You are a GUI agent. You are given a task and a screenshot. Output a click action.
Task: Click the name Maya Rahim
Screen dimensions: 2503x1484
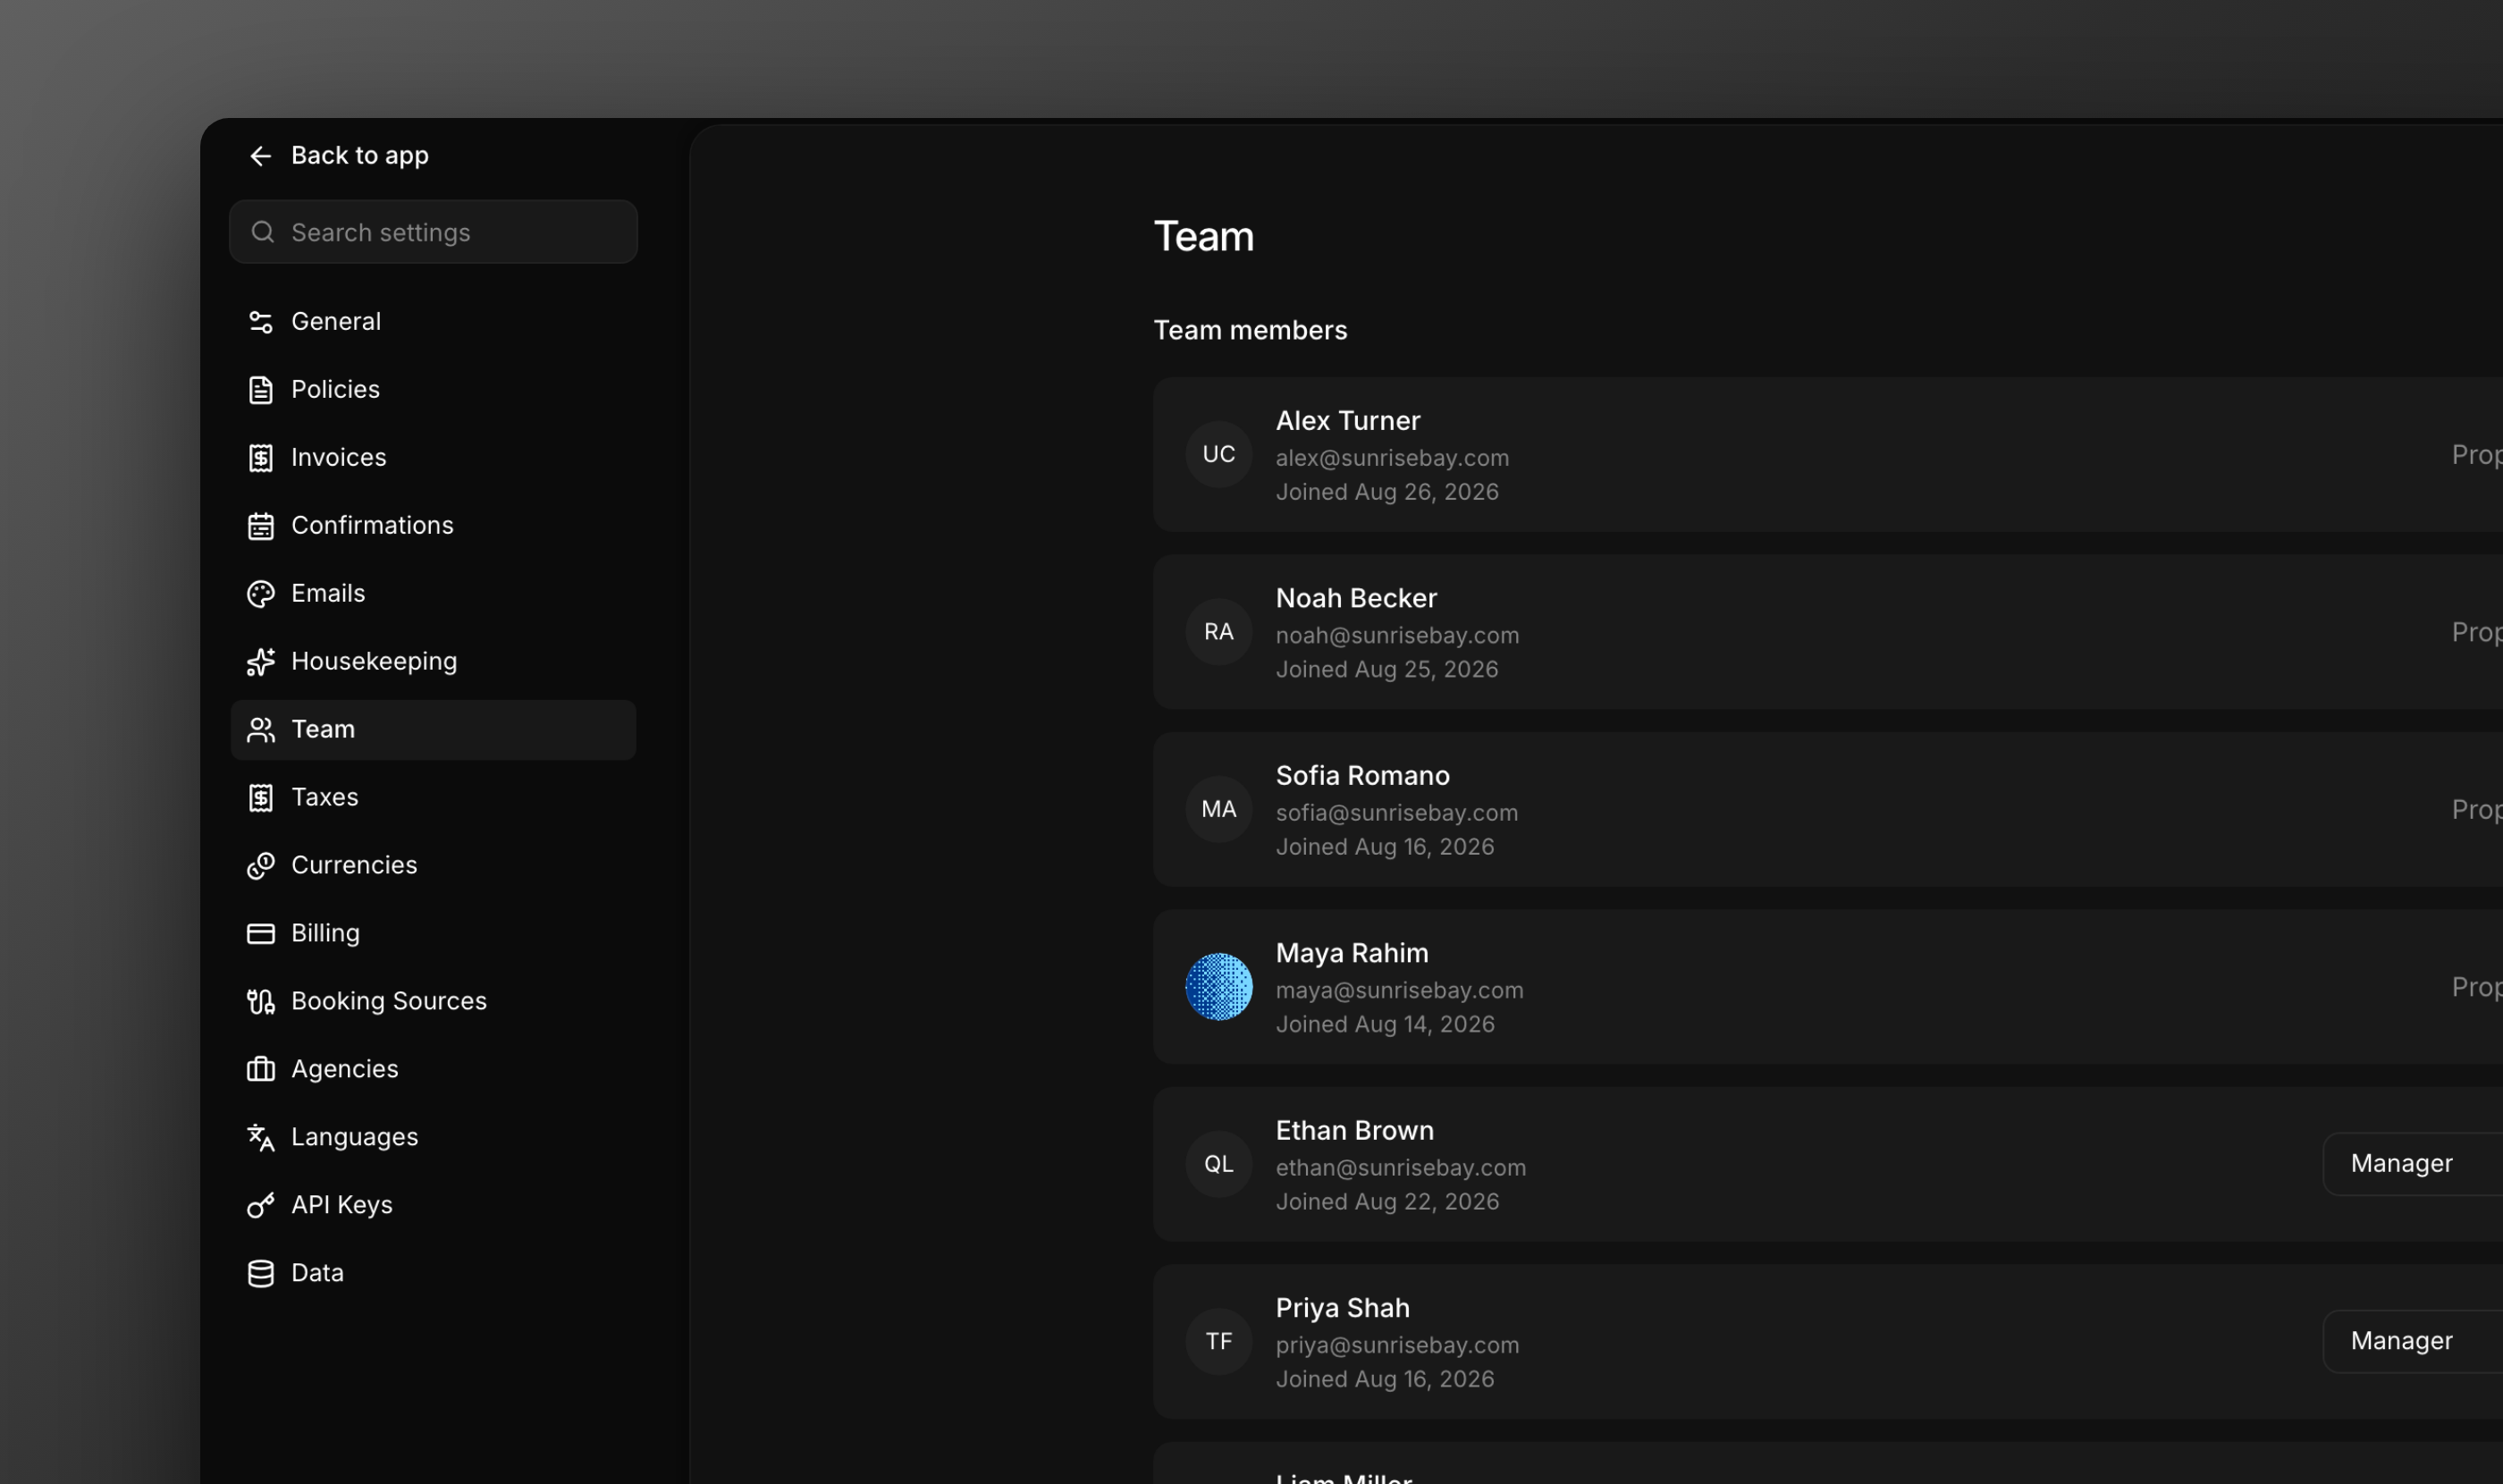1351,953
